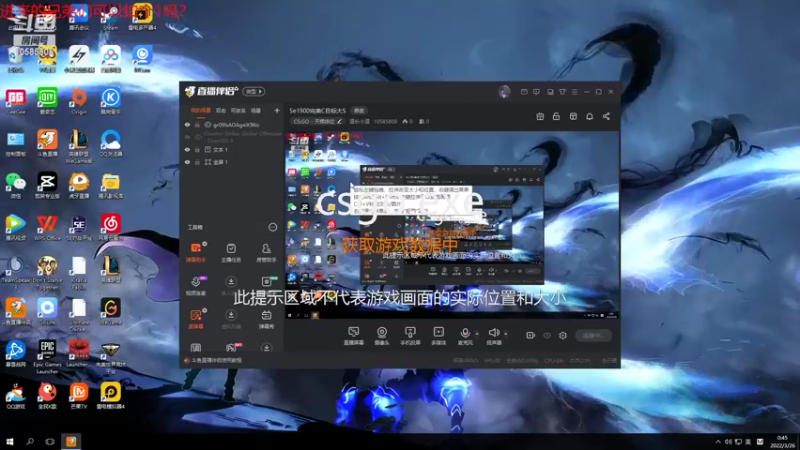This screenshot has height=450, width=800.
Task: Open the stream settings gear
Action: click(563, 335)
